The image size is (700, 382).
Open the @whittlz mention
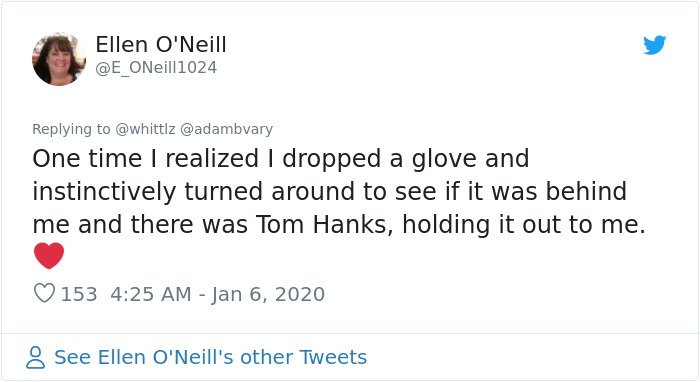pos(146,129)
